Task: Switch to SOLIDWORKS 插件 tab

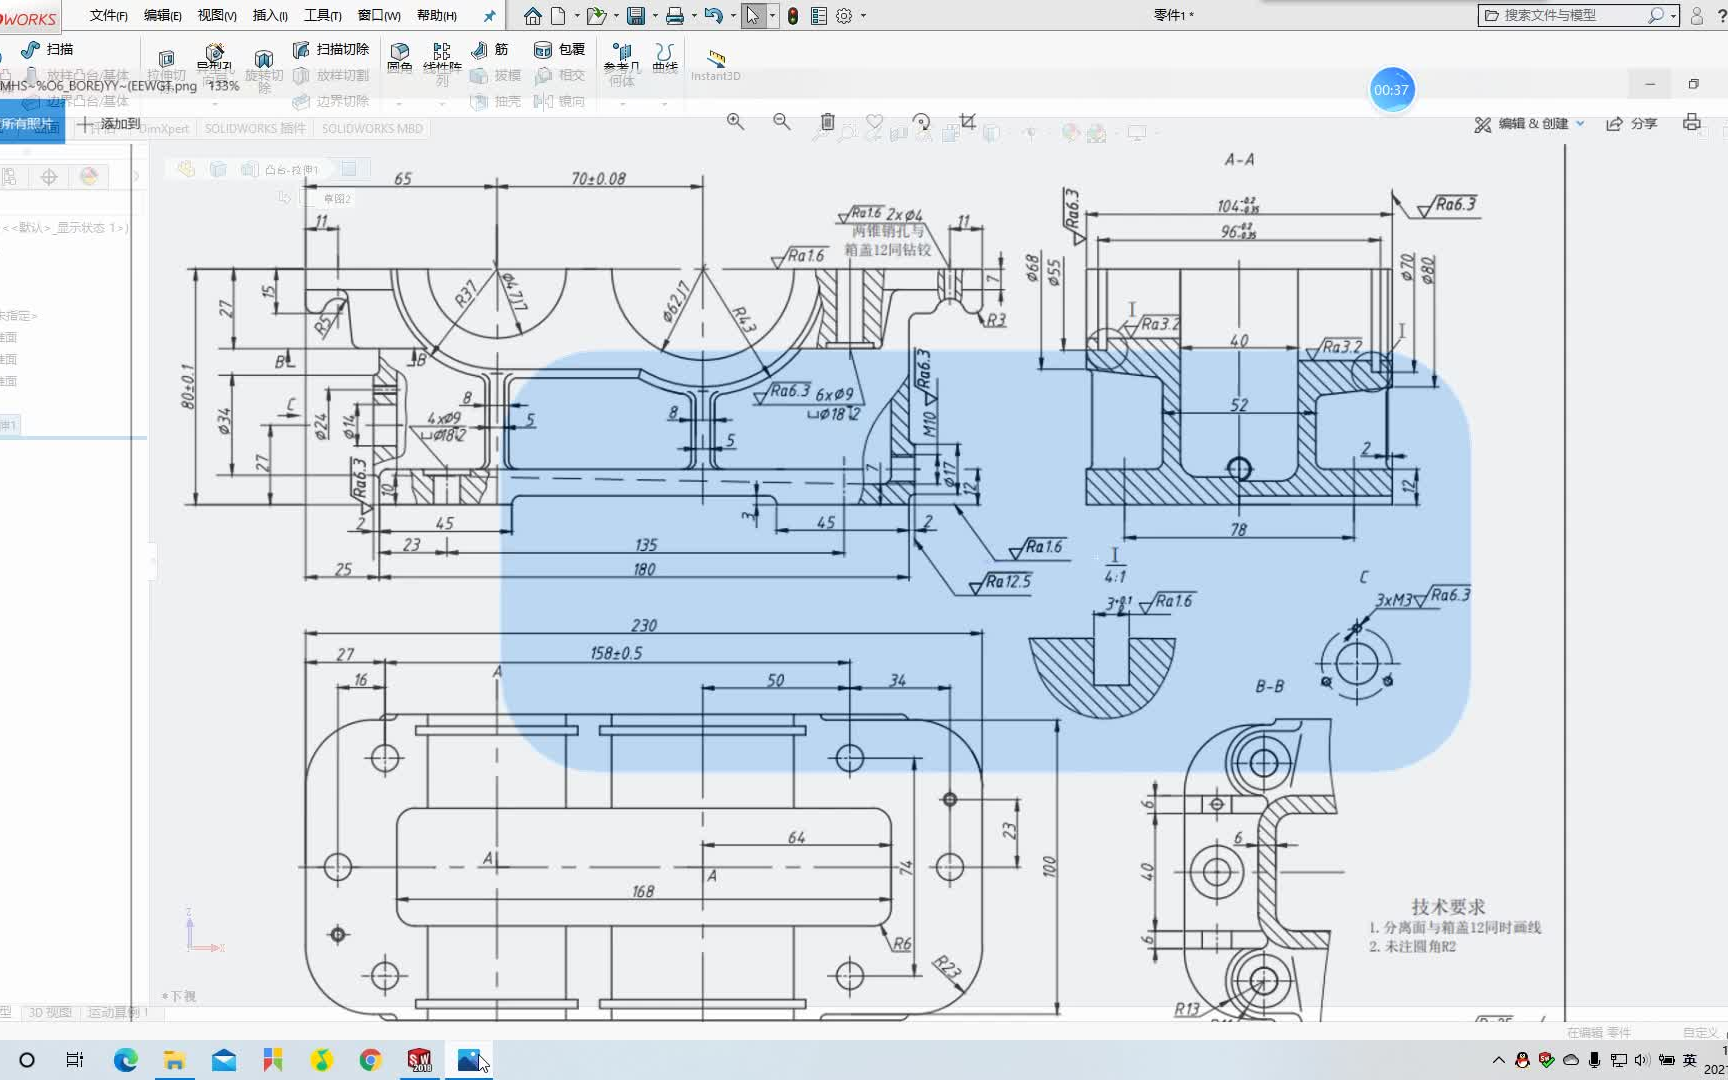Action: [x=255, y=128]
